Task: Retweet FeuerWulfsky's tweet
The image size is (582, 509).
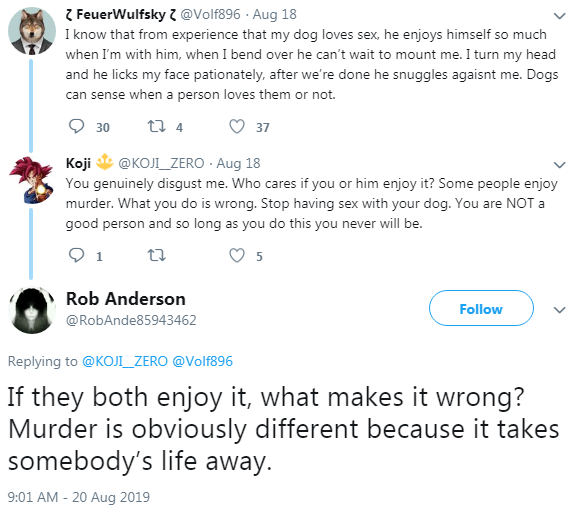Action: [156, 126]
